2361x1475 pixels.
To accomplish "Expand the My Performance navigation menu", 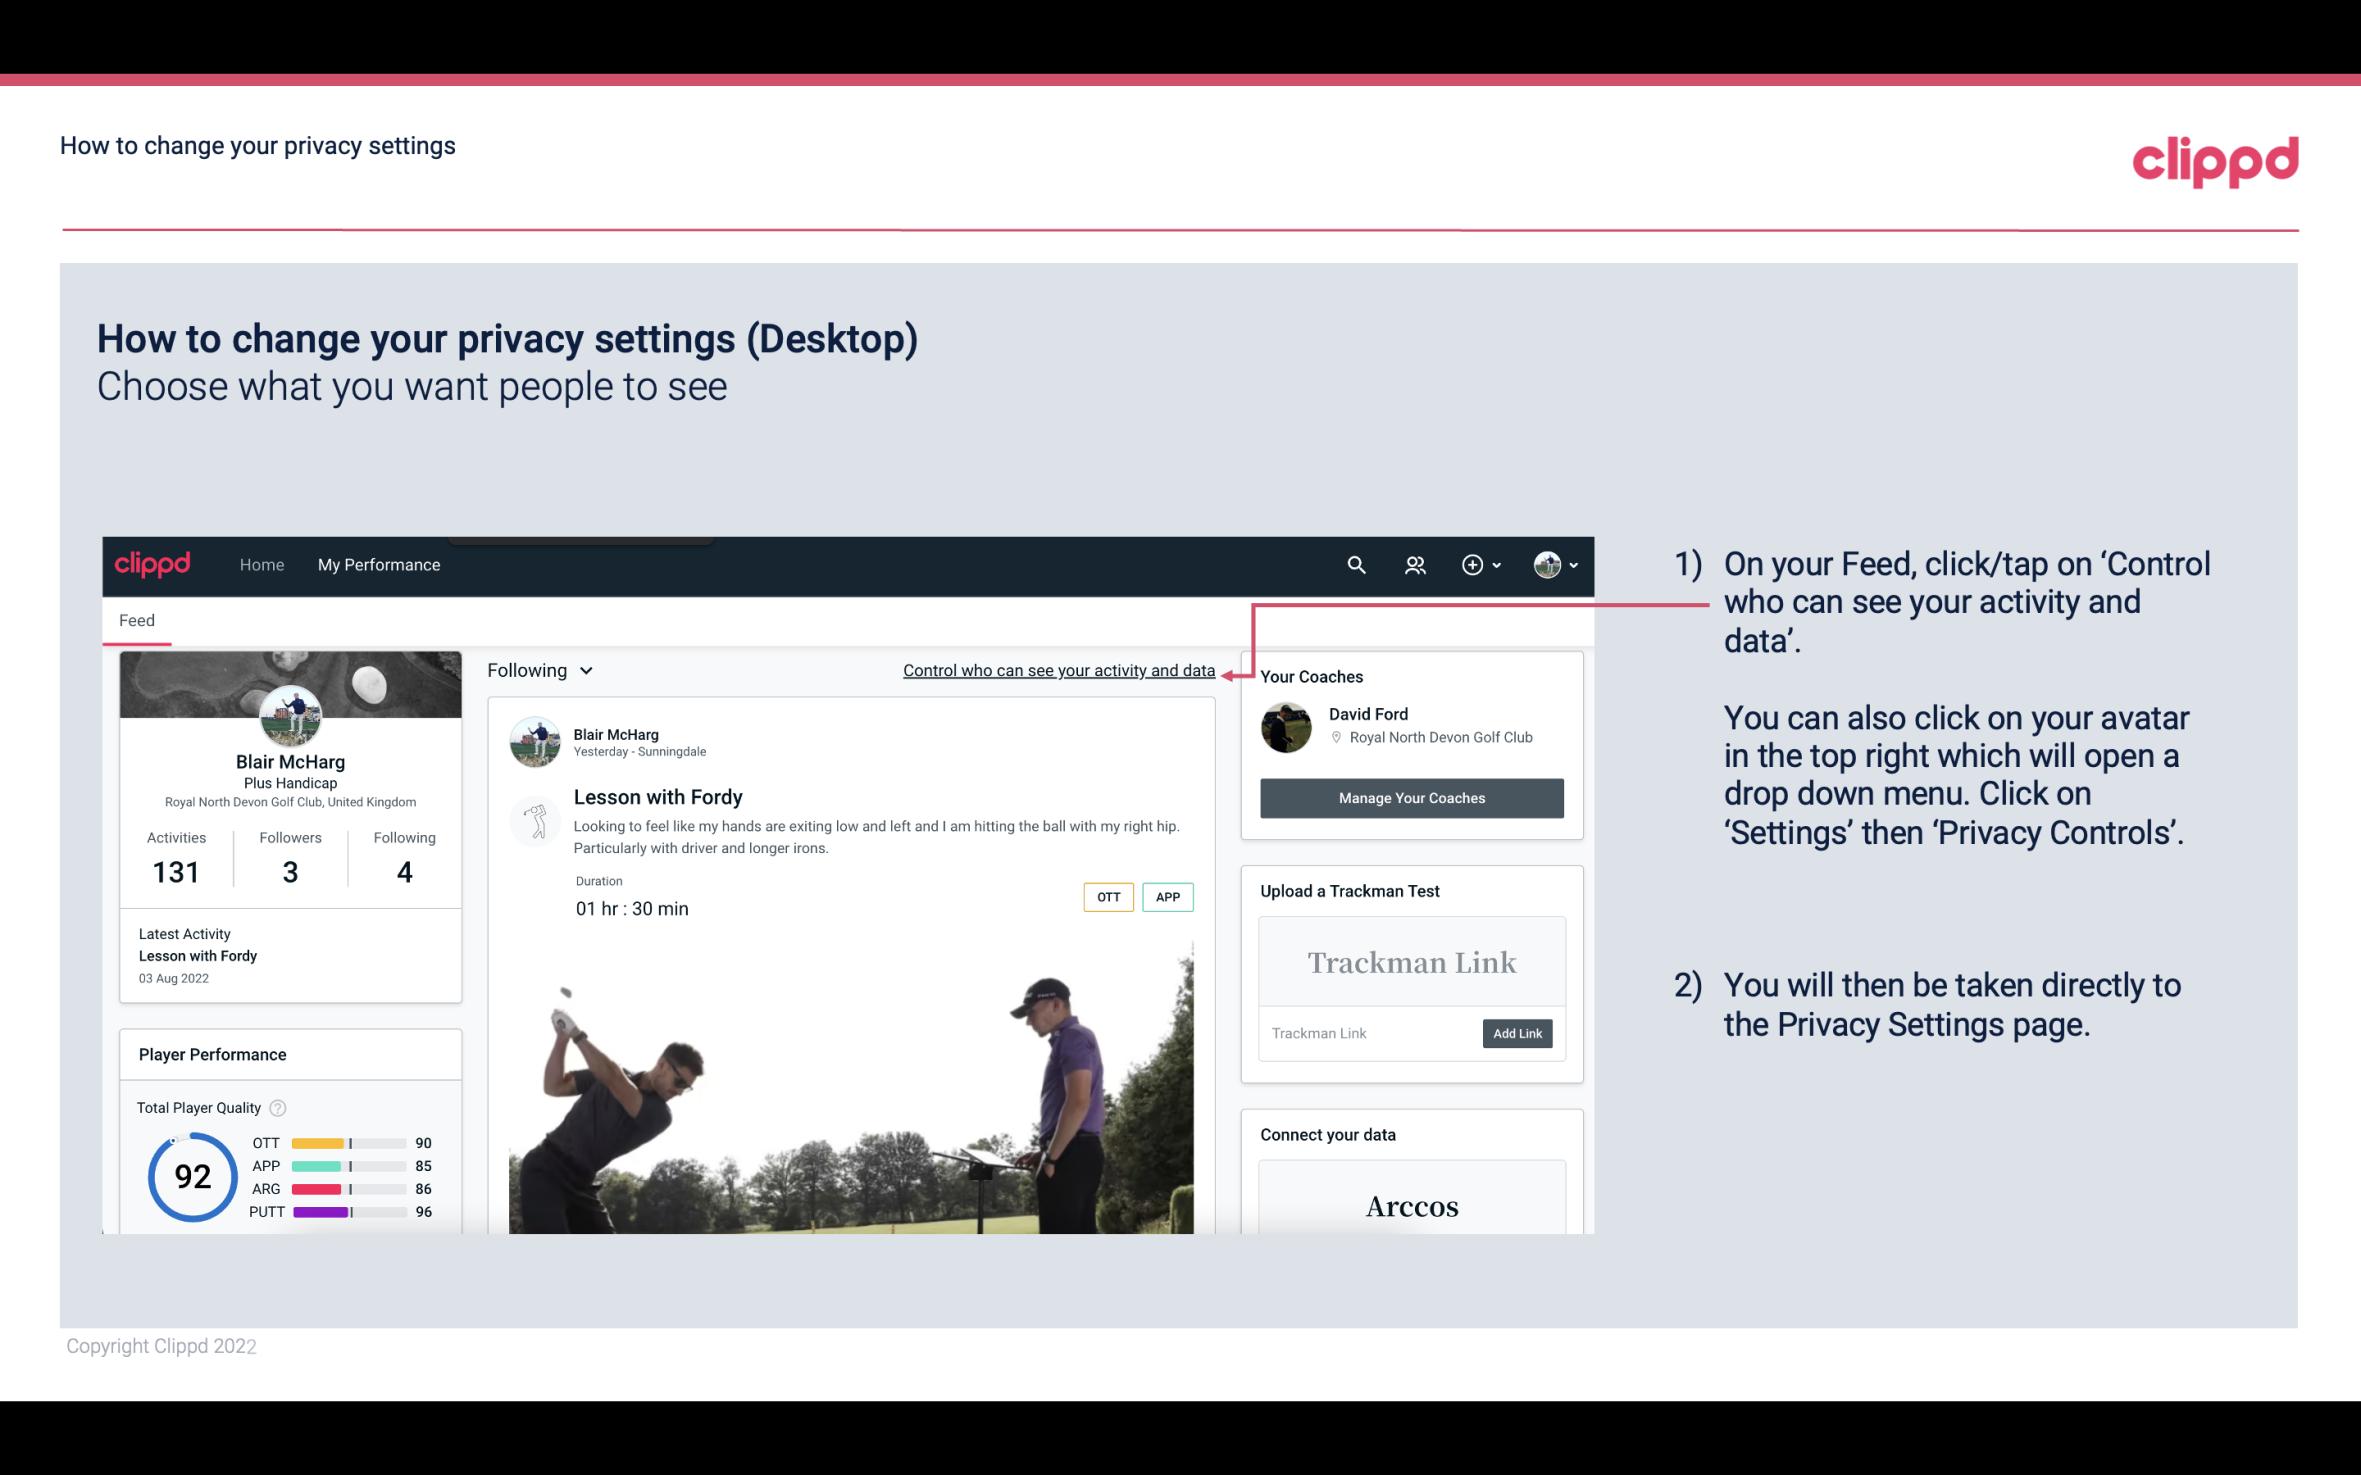I will point(377,564).
